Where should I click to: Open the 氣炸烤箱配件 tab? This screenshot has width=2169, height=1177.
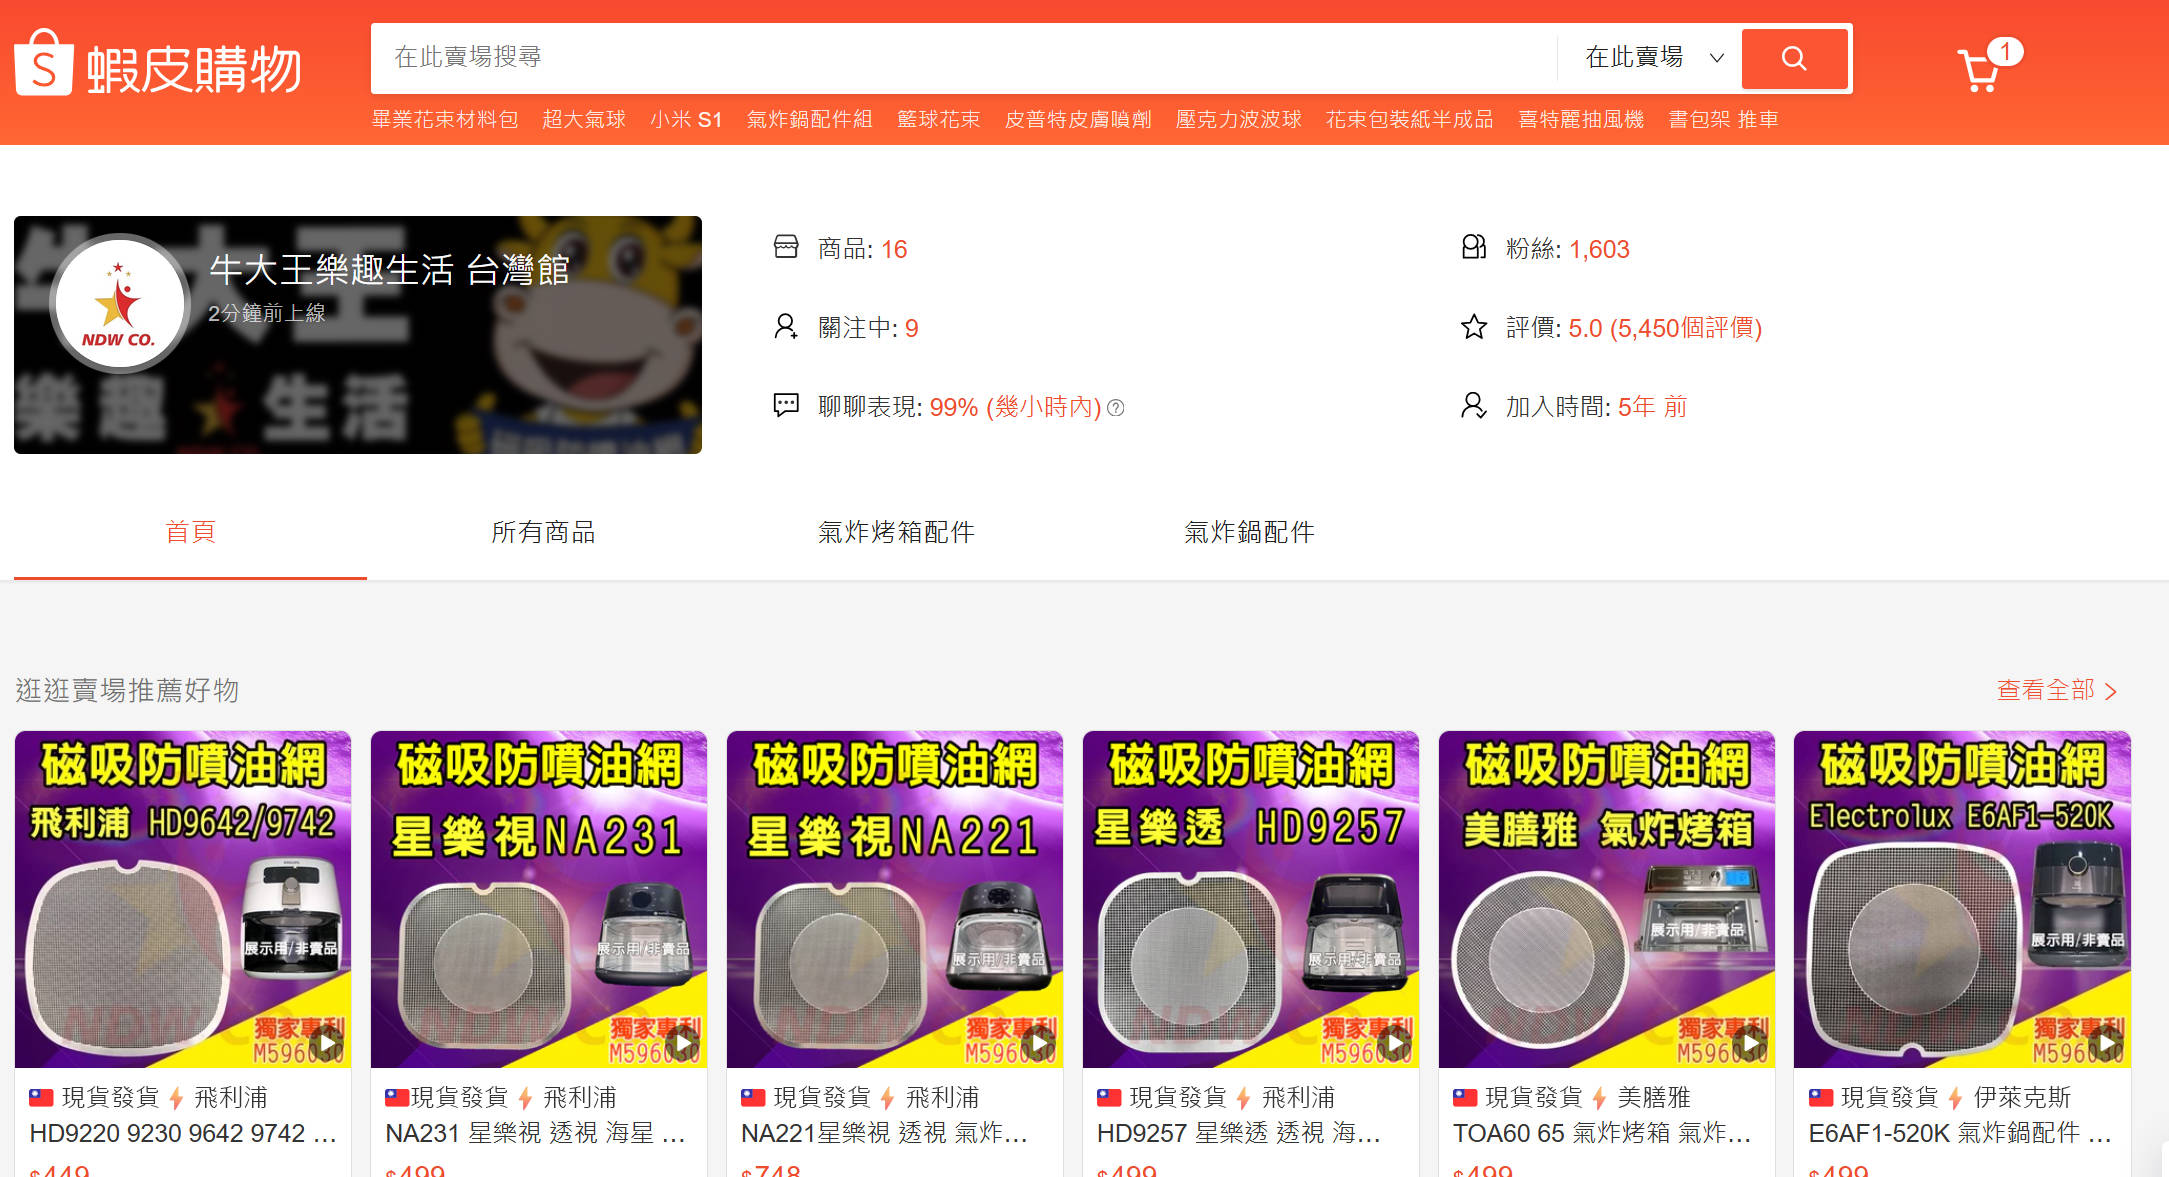point(896,532)
